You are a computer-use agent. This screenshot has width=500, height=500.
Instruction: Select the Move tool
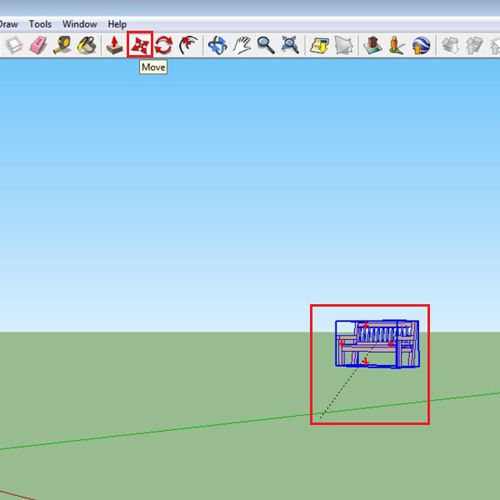pyautogui.click(x=140, y=45)
